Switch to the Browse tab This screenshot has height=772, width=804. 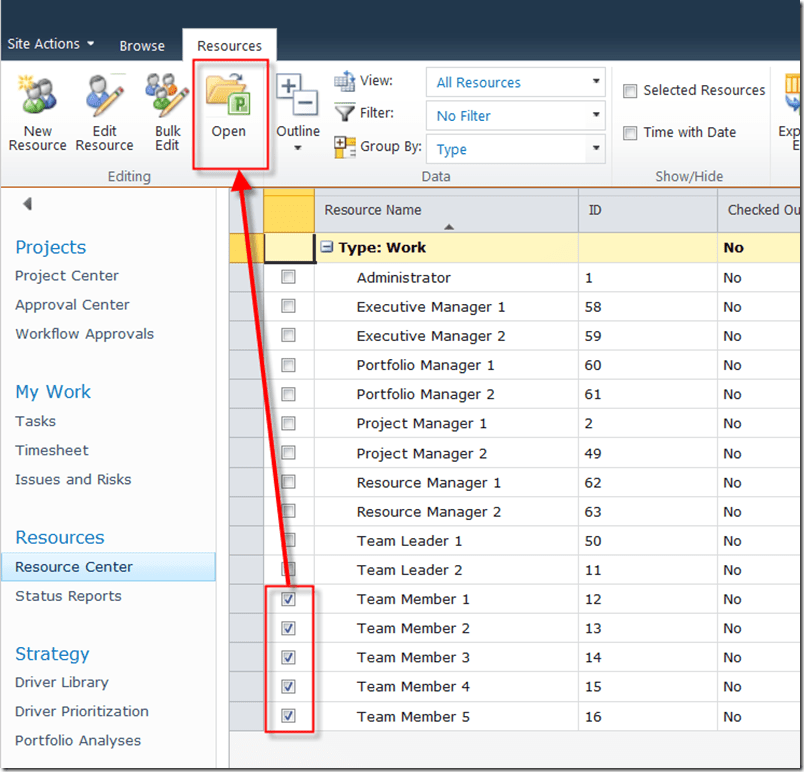(142, 46)
